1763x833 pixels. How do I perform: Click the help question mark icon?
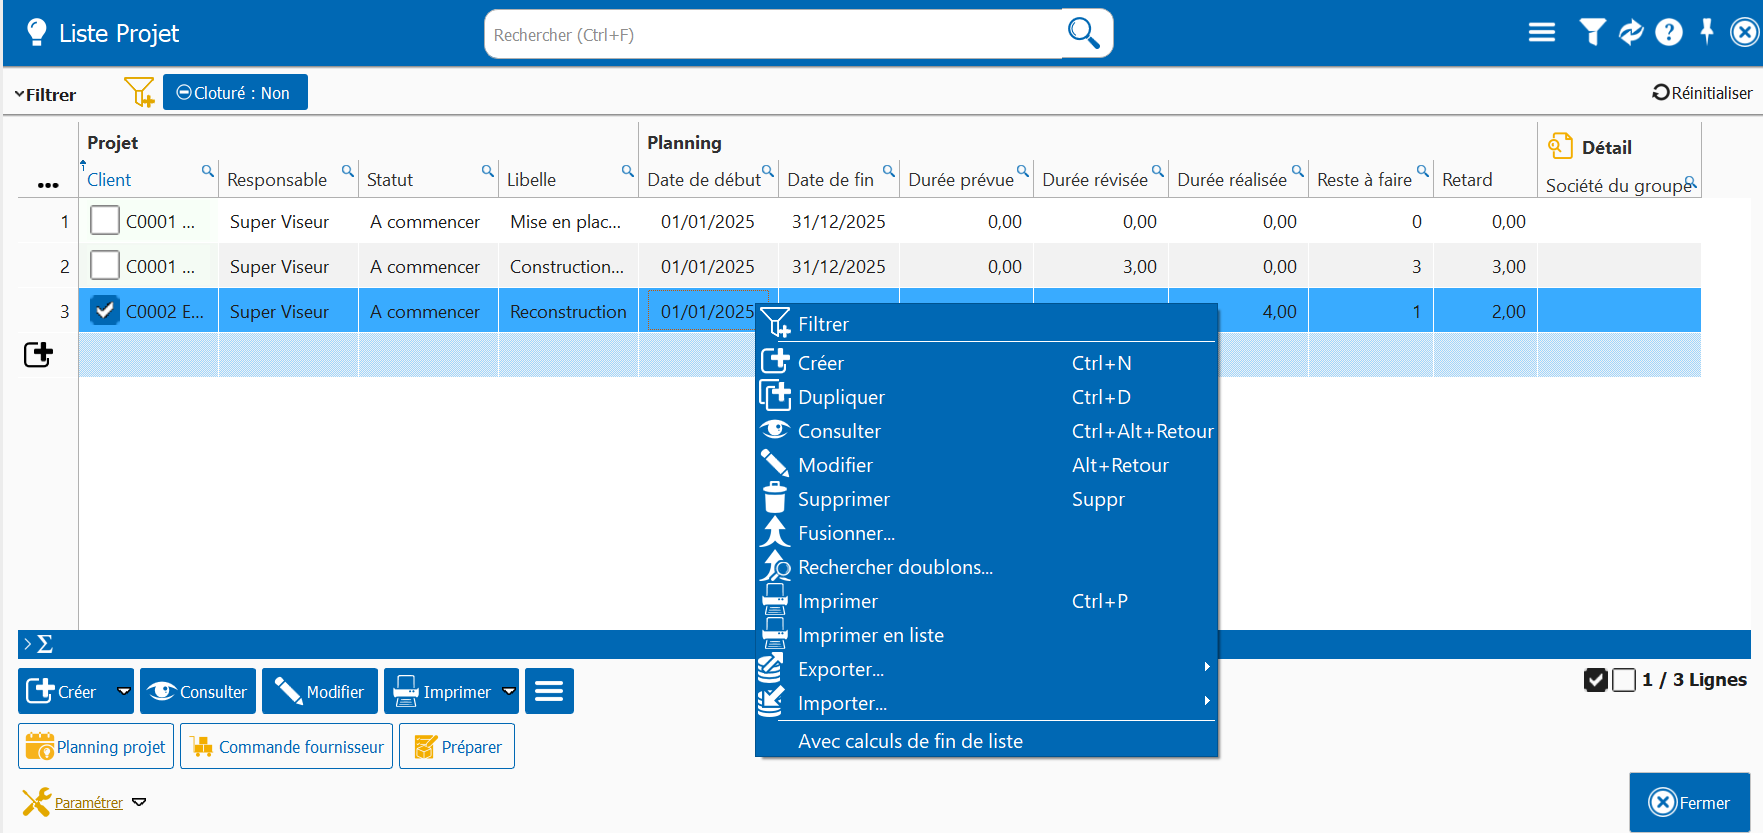(1668, 33)
